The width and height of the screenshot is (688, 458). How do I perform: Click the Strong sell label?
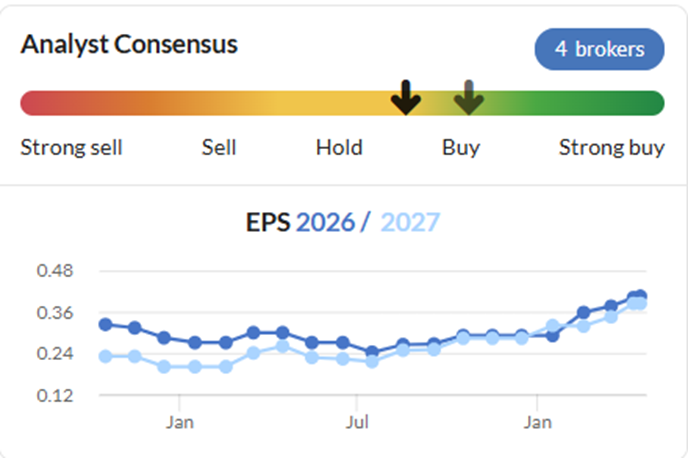click(71, 148)
